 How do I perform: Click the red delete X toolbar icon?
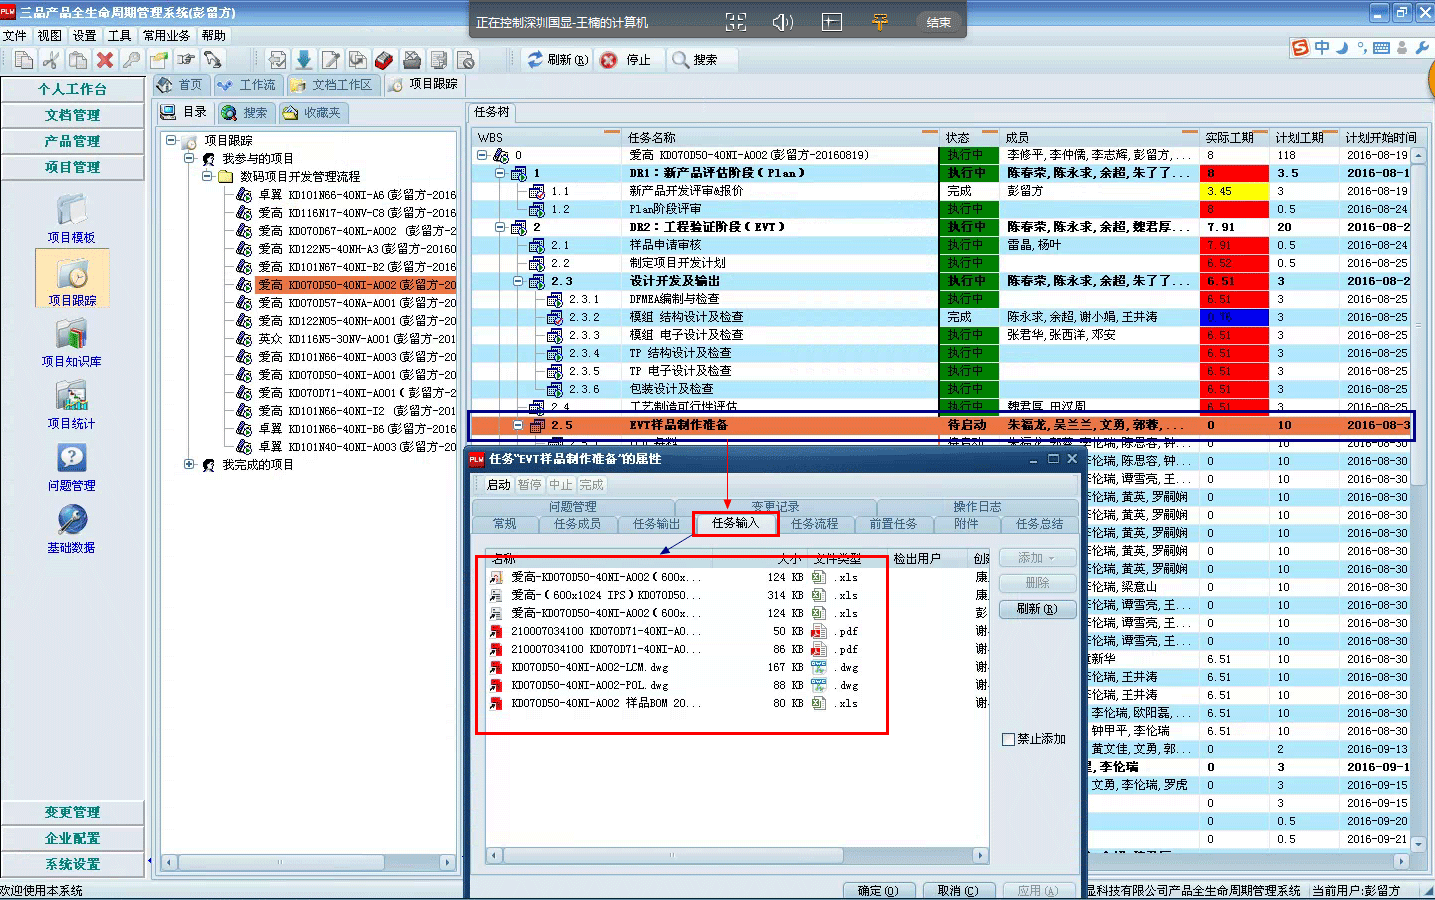(x=104, y=60)
